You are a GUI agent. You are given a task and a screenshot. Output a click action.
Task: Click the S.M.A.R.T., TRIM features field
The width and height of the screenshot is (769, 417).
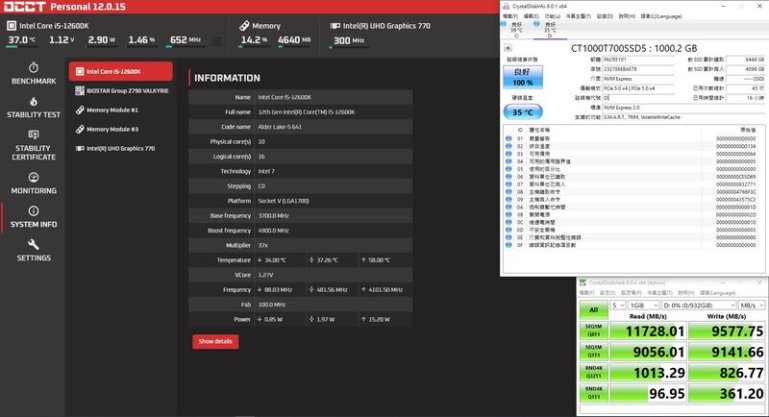683,117
